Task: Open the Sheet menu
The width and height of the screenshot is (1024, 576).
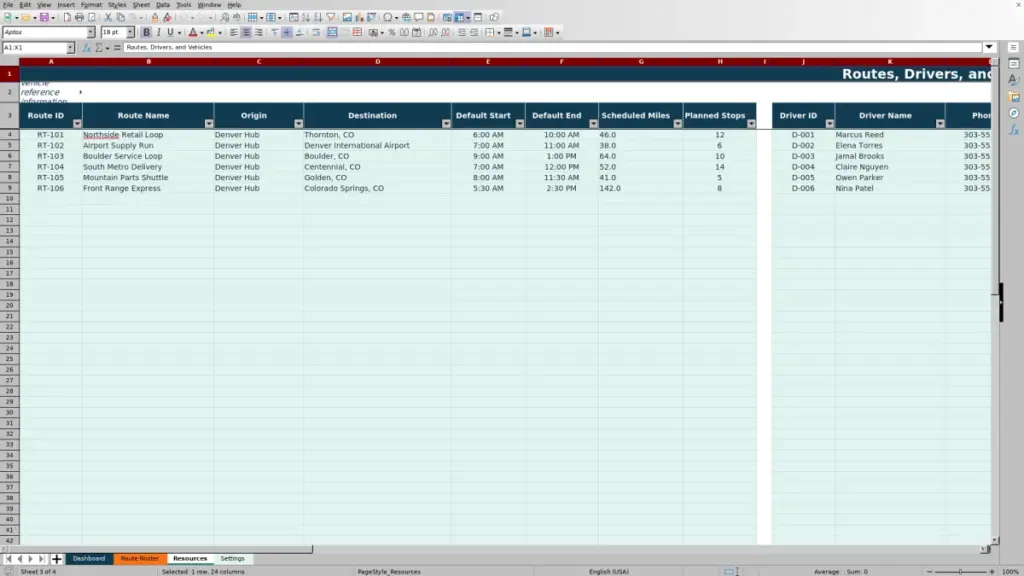Action: click(x=141, y=5)
